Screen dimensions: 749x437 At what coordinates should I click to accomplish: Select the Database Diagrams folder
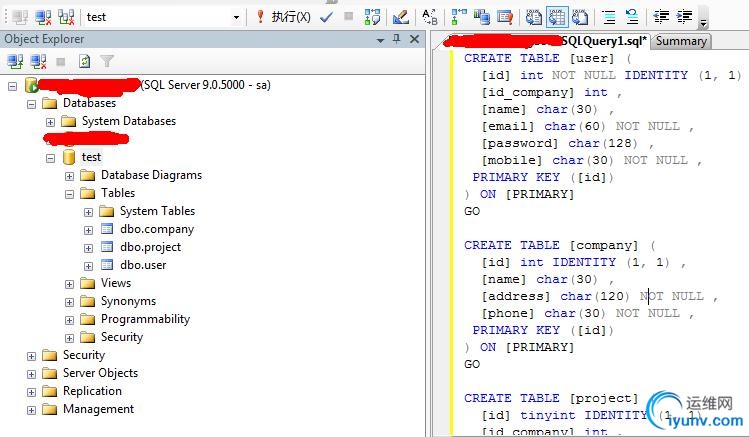[151, 175]
